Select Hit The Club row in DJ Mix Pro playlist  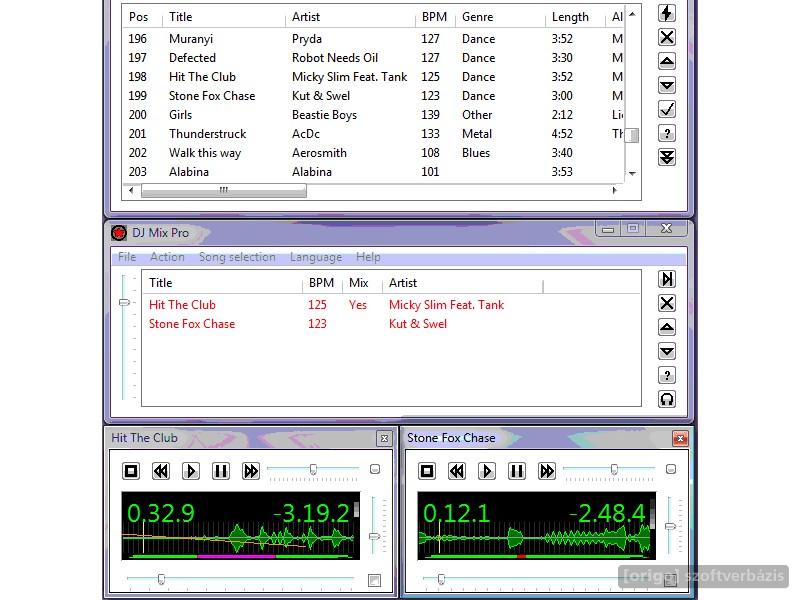click(x=391, y=305)
